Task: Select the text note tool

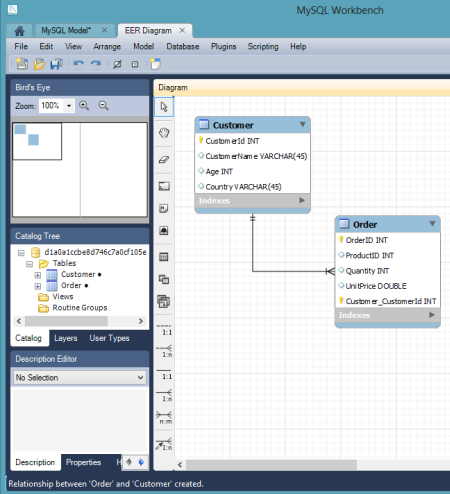Action: tap(164, 209)
